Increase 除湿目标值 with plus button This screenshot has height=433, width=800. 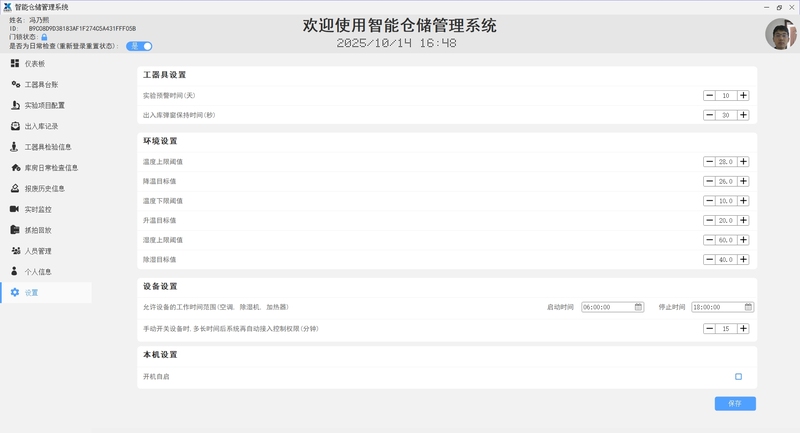(x=743, y=260)
